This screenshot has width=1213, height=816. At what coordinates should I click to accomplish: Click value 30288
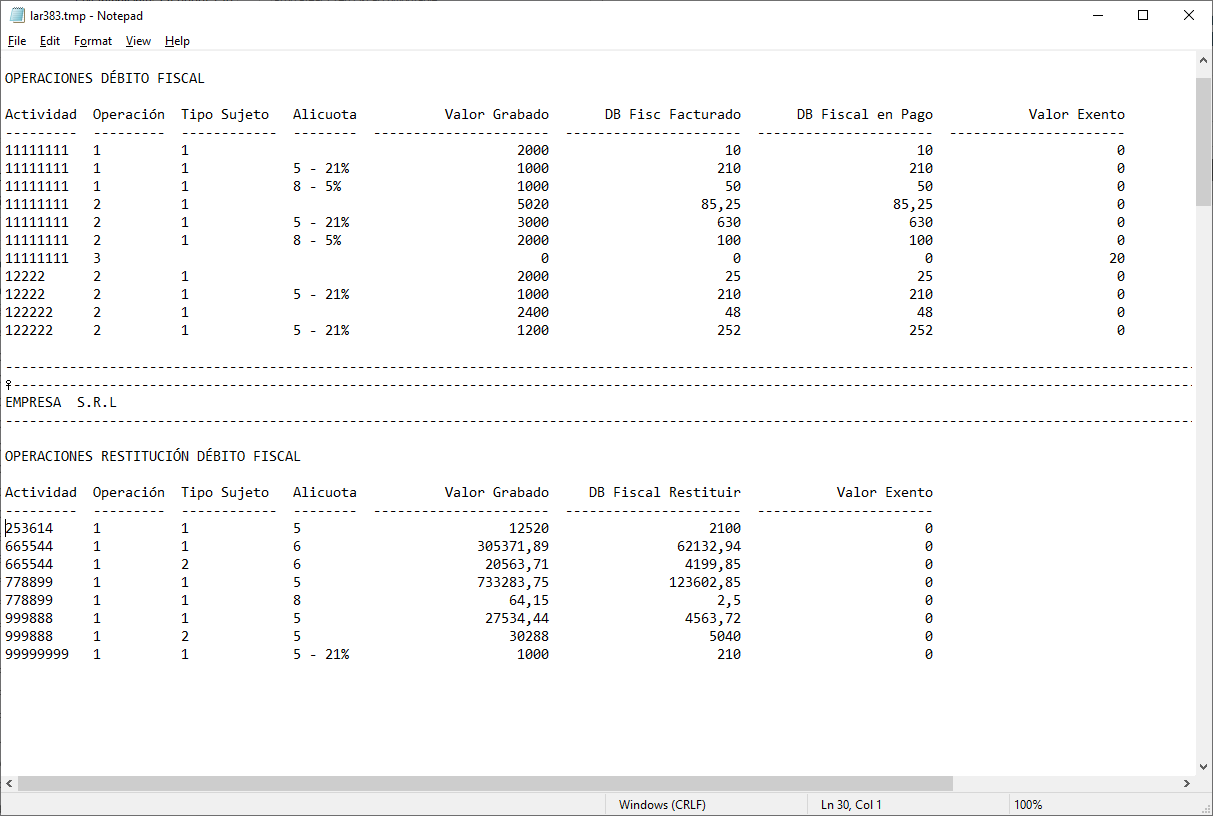click(529, 636)
